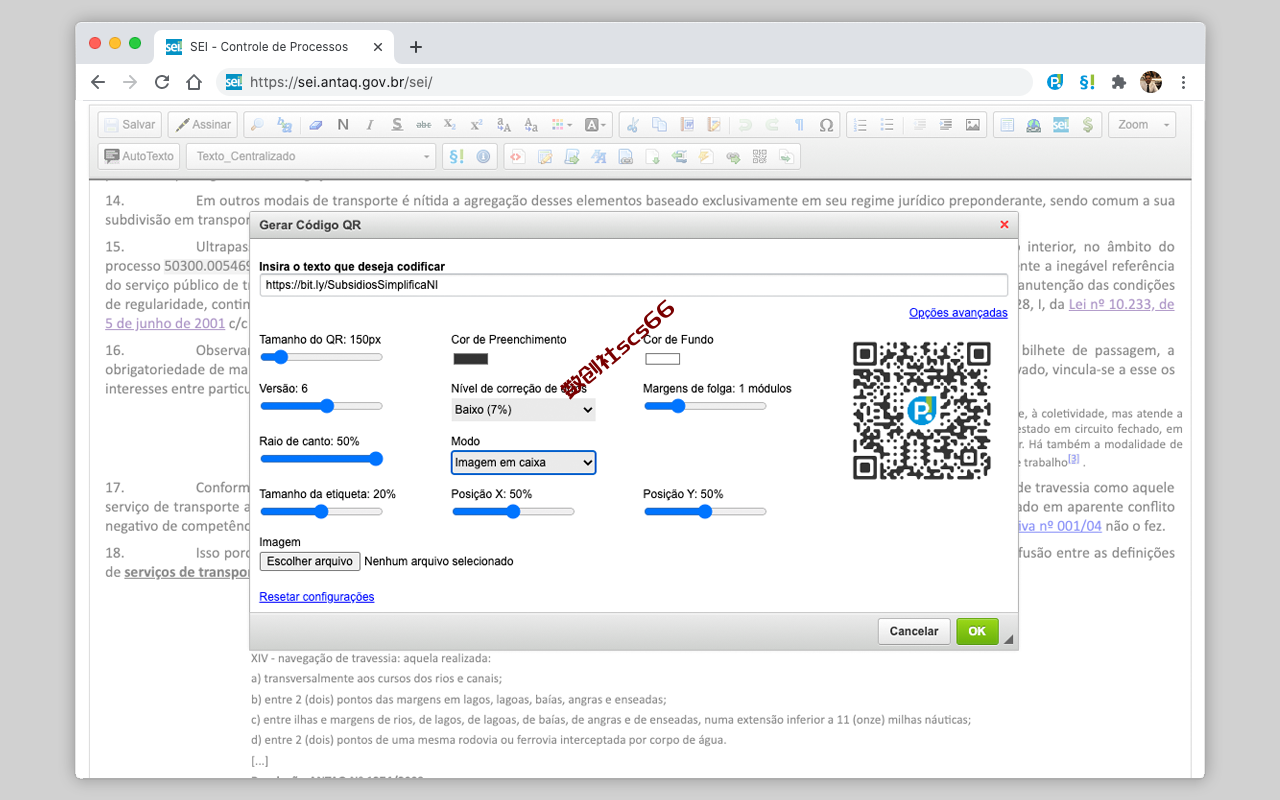The width and height of the screenshot is (1280, 800).
Task: Click the Resetar configurações link
Action: pyautogui.click(x=317, y=597)
